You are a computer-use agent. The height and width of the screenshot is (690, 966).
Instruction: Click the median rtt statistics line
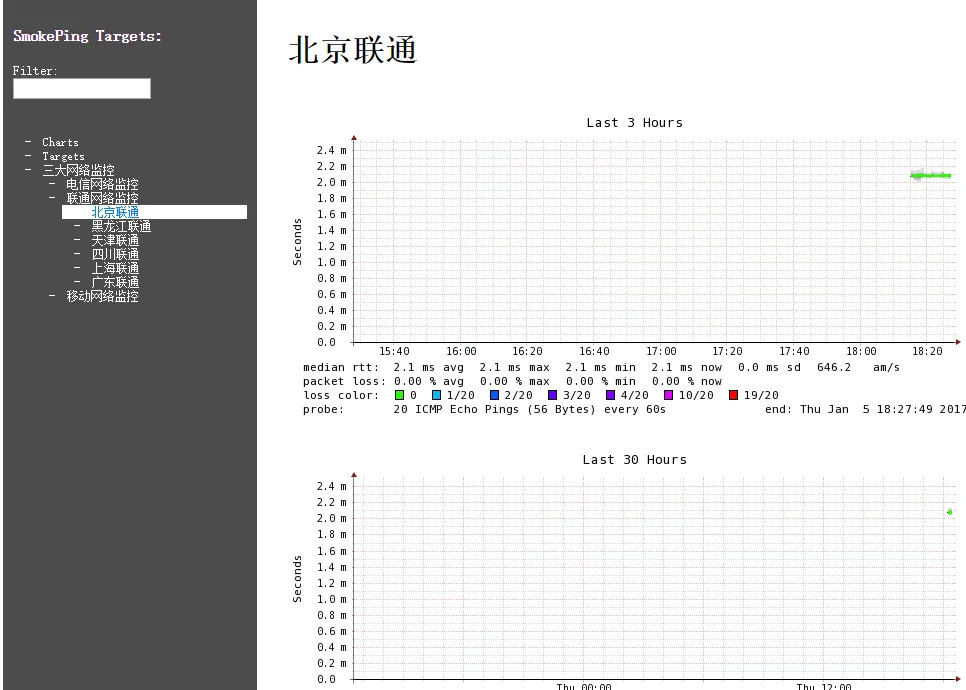(601, 367)
